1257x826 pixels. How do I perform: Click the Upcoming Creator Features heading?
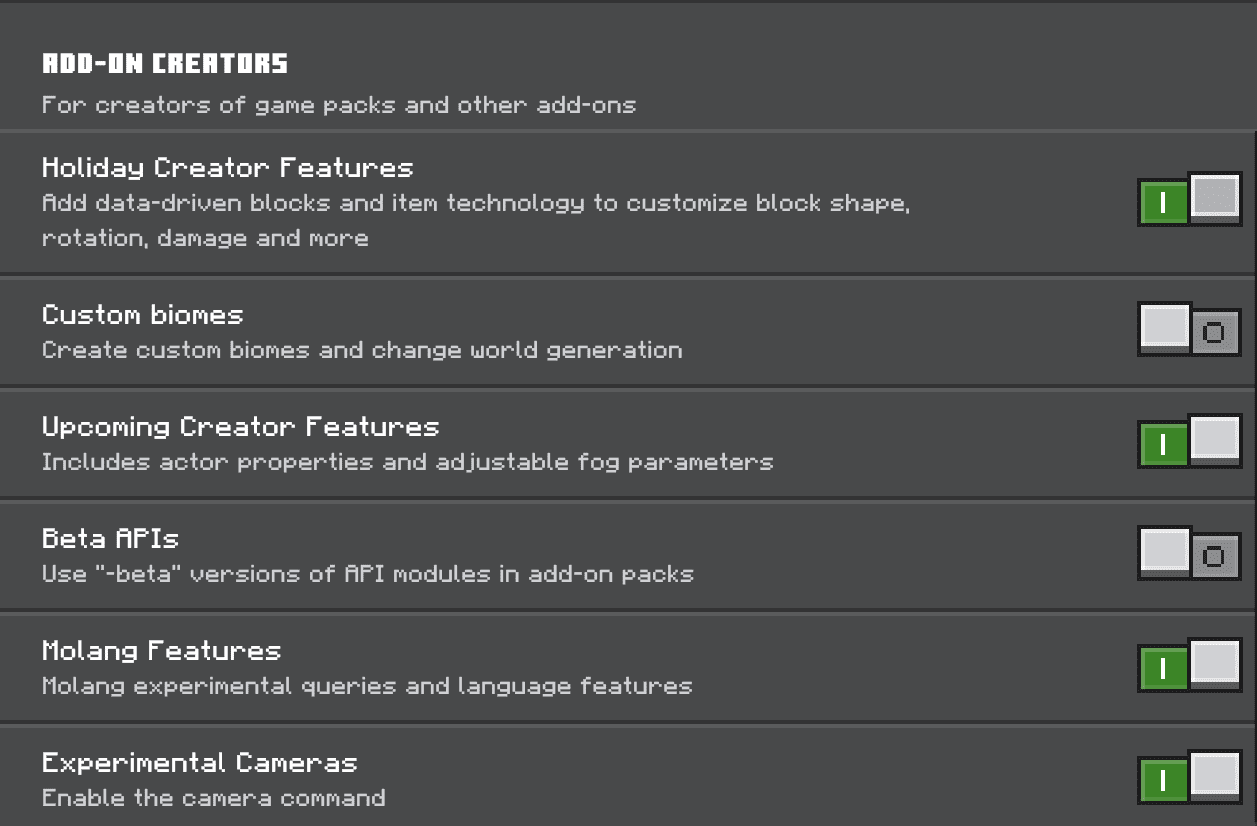click(x=241, y=427)
